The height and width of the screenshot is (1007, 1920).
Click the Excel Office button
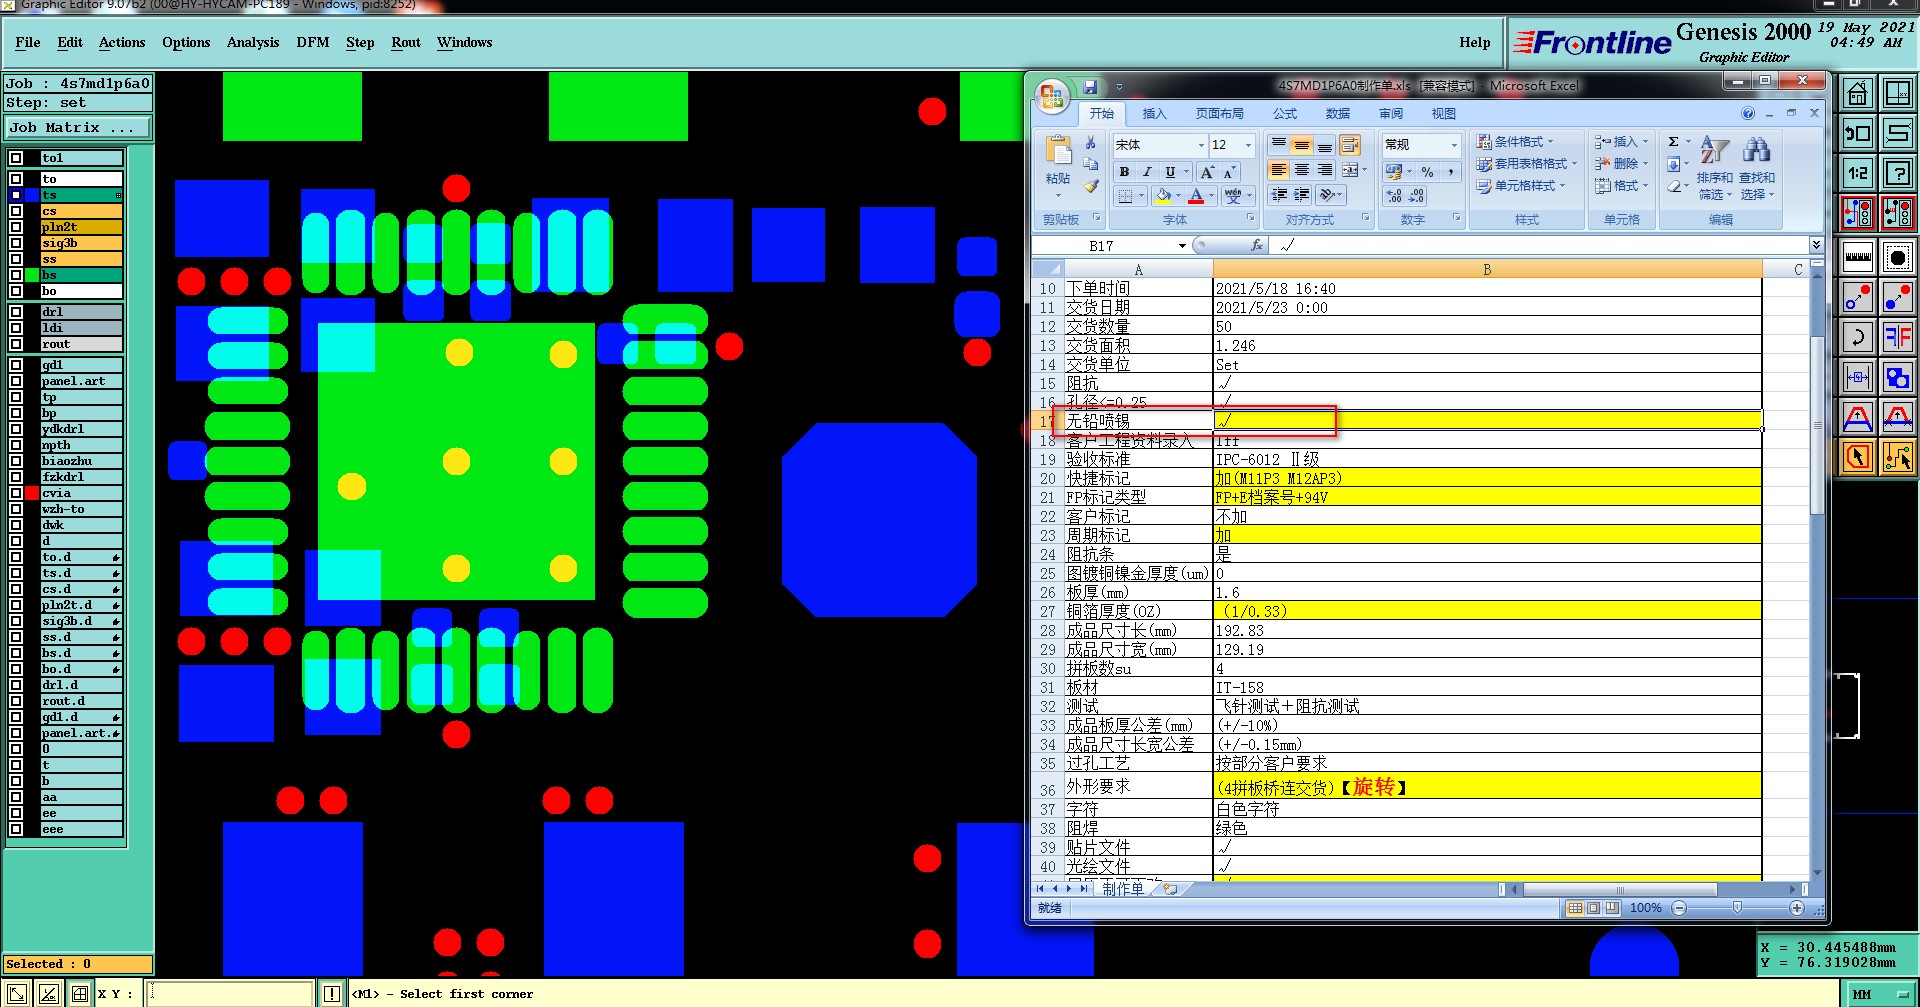tap(1052, 97)
